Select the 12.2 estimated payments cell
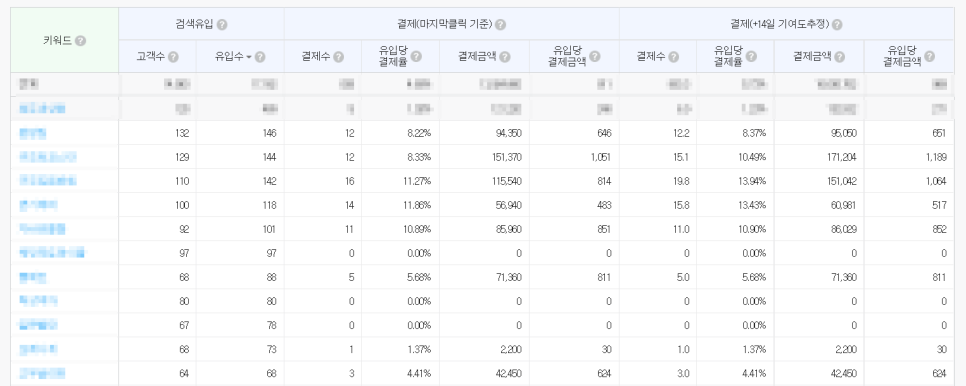966x386 pixels. tap(658, 133)
